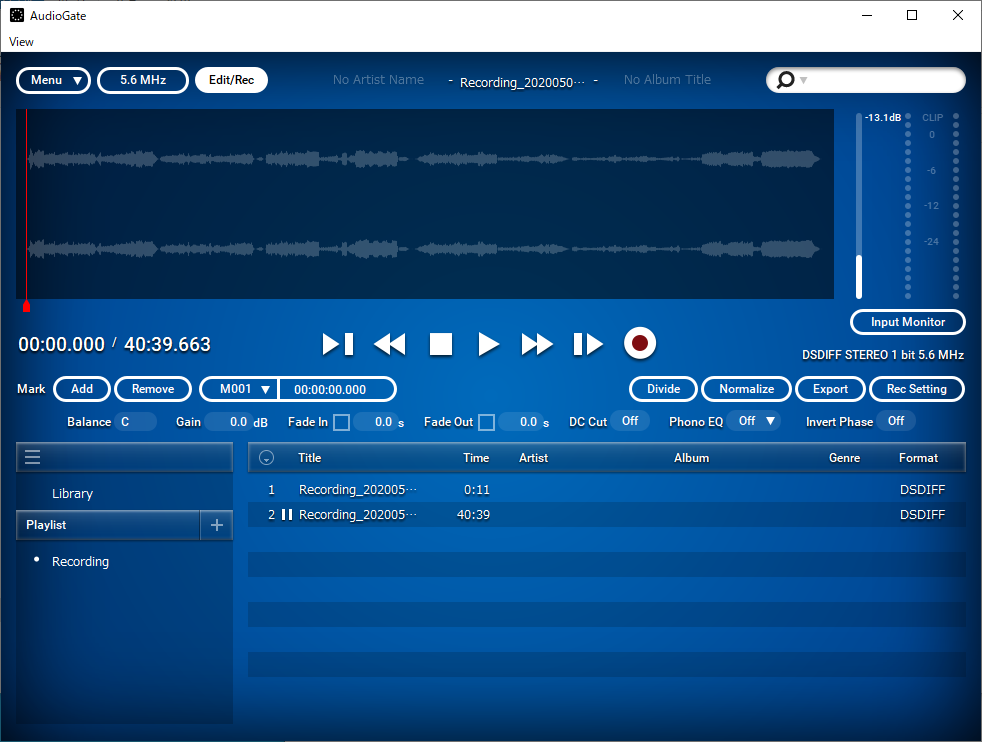982x742 pixels.
Task: Click the circular arrow in the table header
Action: click(x=266, y=458)
